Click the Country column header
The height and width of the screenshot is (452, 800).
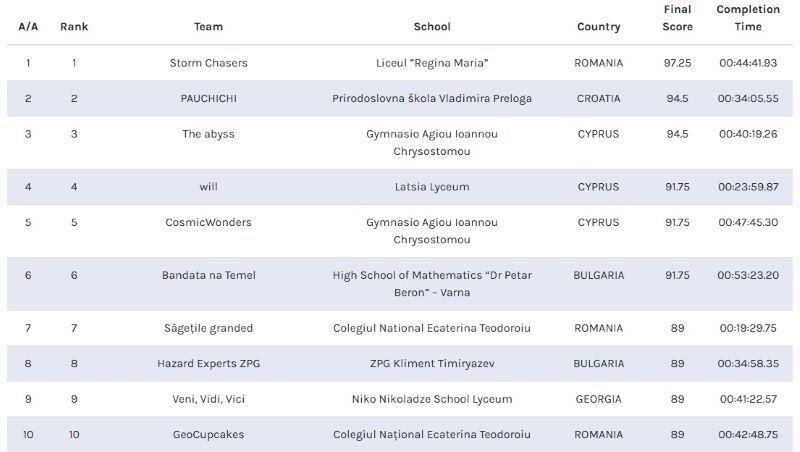click(x=598, y=27)
